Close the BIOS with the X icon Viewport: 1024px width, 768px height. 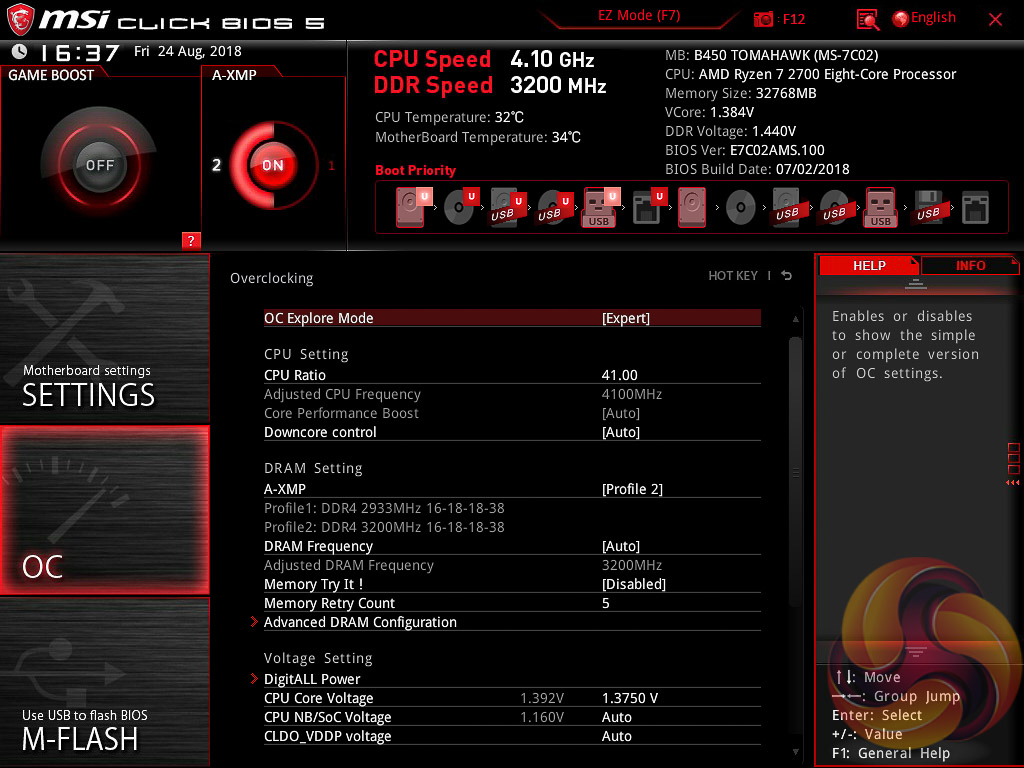pos(995,20)
